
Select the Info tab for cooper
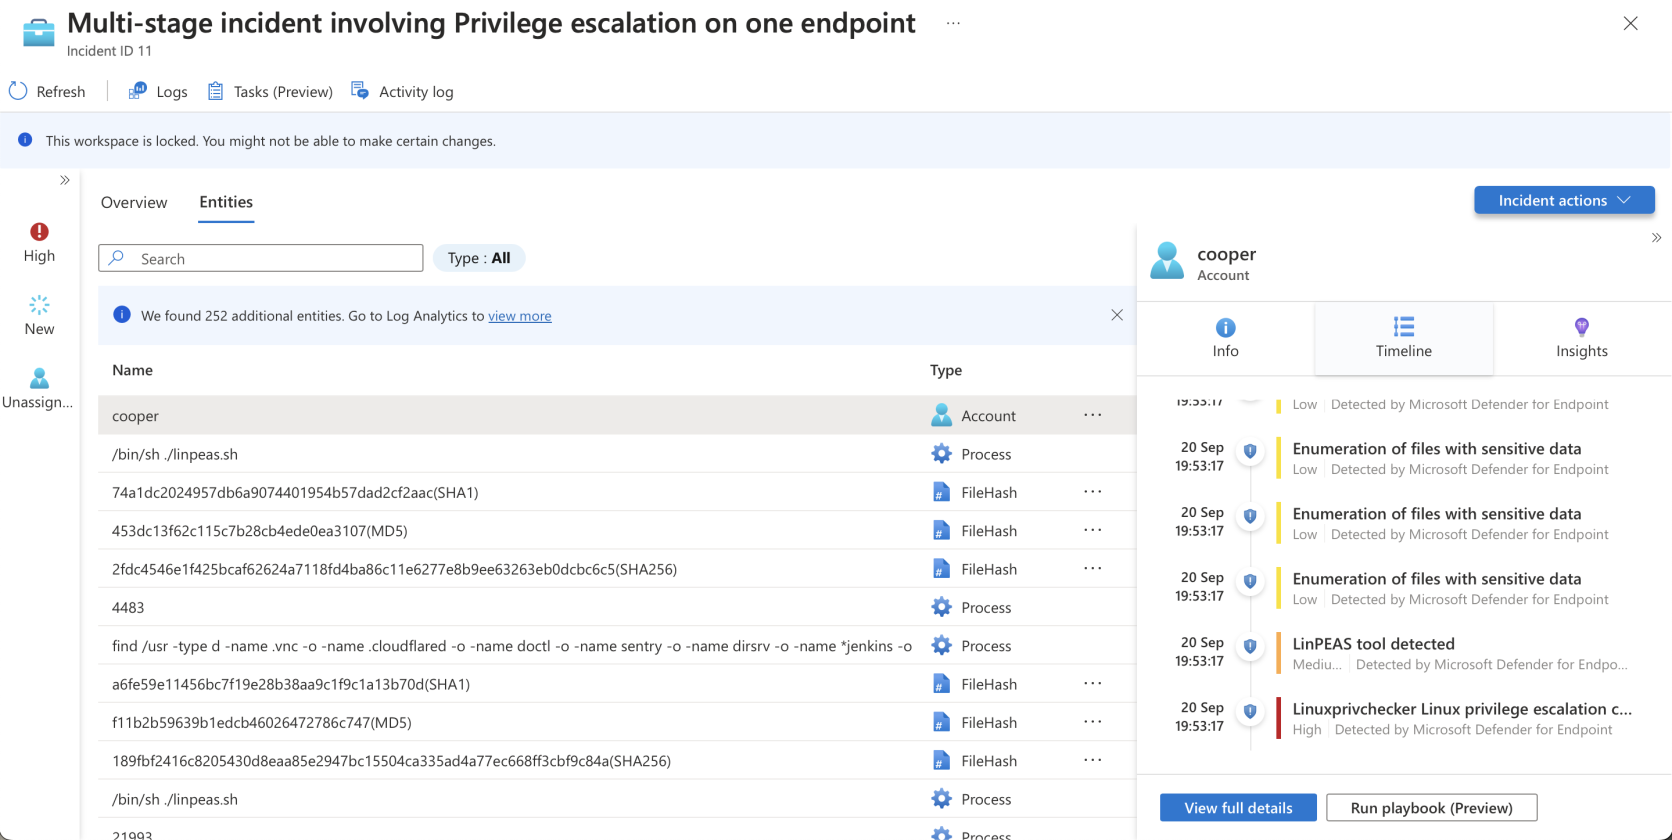[x=1225, y=338]
